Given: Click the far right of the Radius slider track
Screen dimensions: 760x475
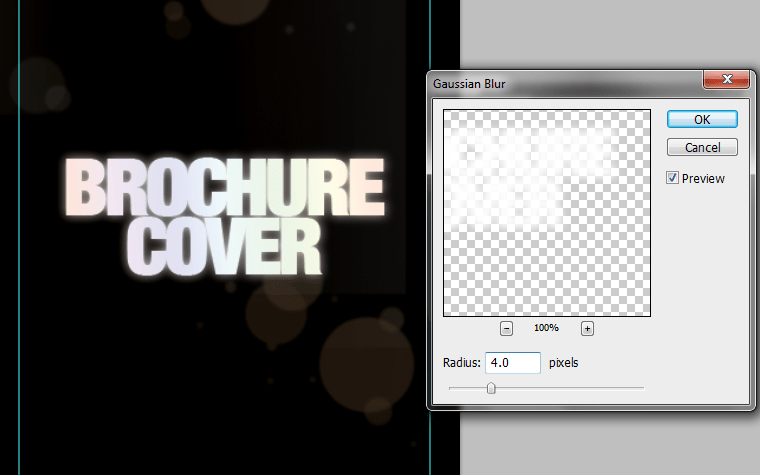Looking at the screenshot, I should pos(642,388).
